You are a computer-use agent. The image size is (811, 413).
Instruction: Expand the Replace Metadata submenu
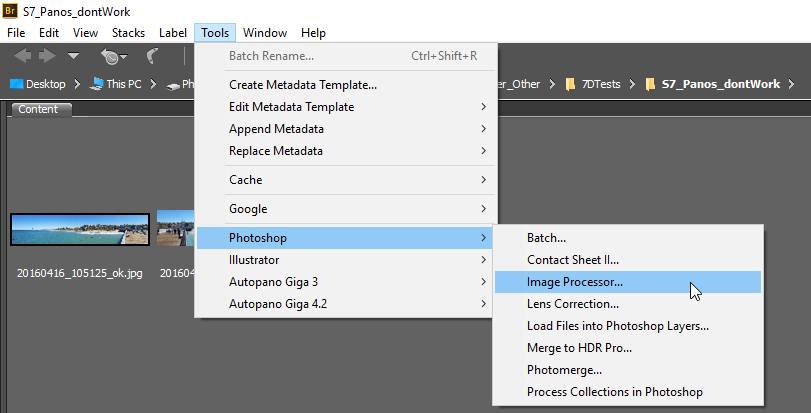[346, 151]
